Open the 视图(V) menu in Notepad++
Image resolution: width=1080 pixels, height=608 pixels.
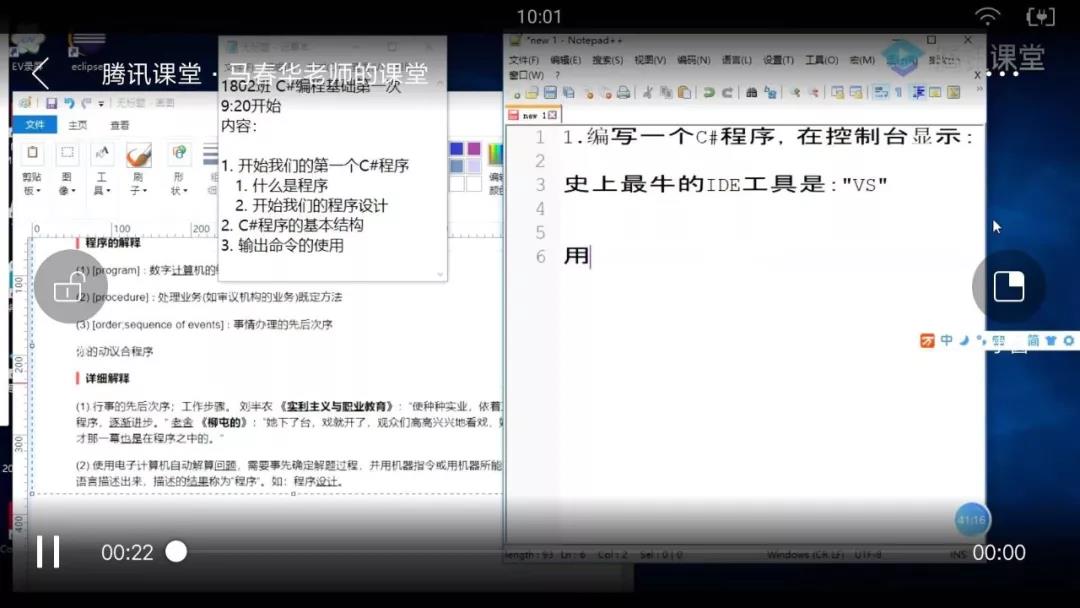pyautogui.click(x=650, y=61)
